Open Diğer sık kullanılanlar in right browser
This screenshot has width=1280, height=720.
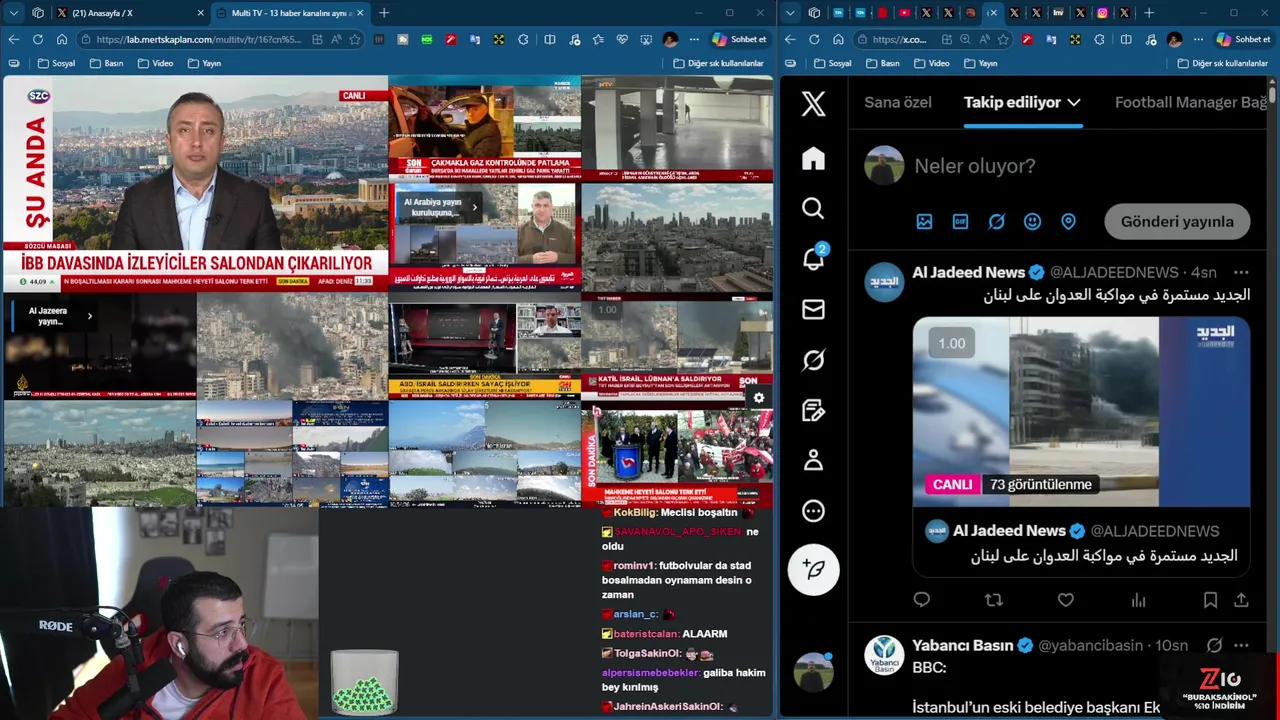pos(1221,63)
